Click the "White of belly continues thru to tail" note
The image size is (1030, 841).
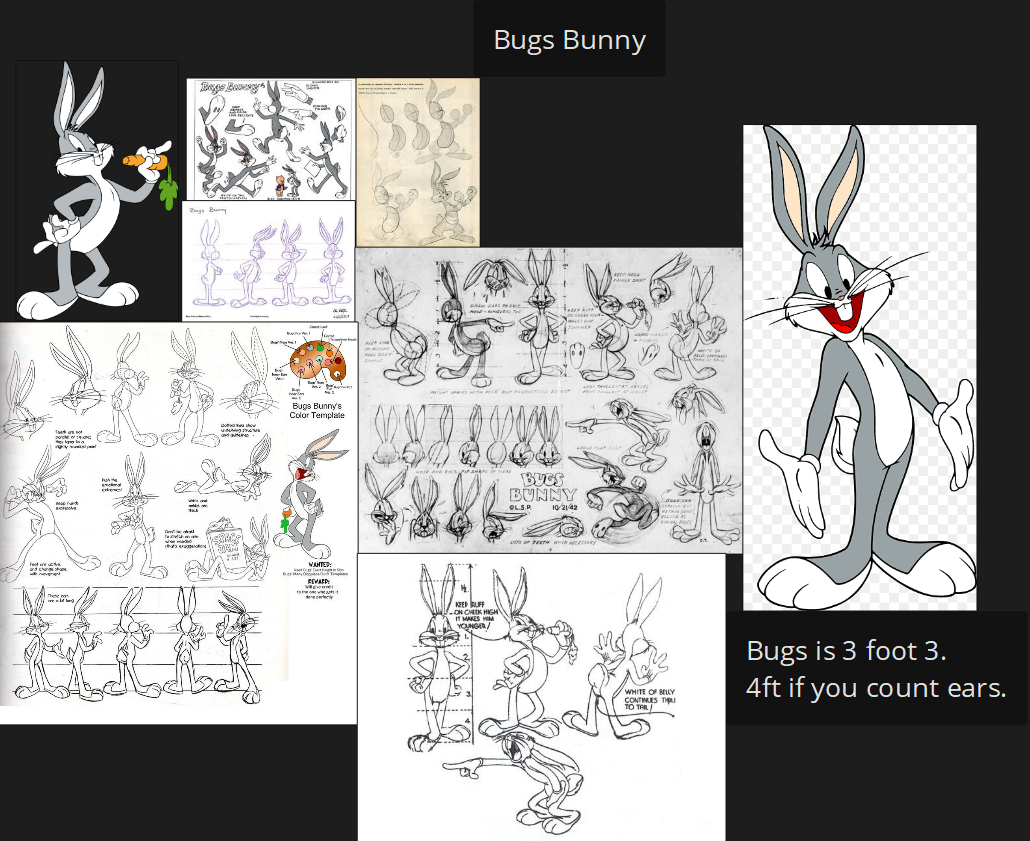(649, 699)
